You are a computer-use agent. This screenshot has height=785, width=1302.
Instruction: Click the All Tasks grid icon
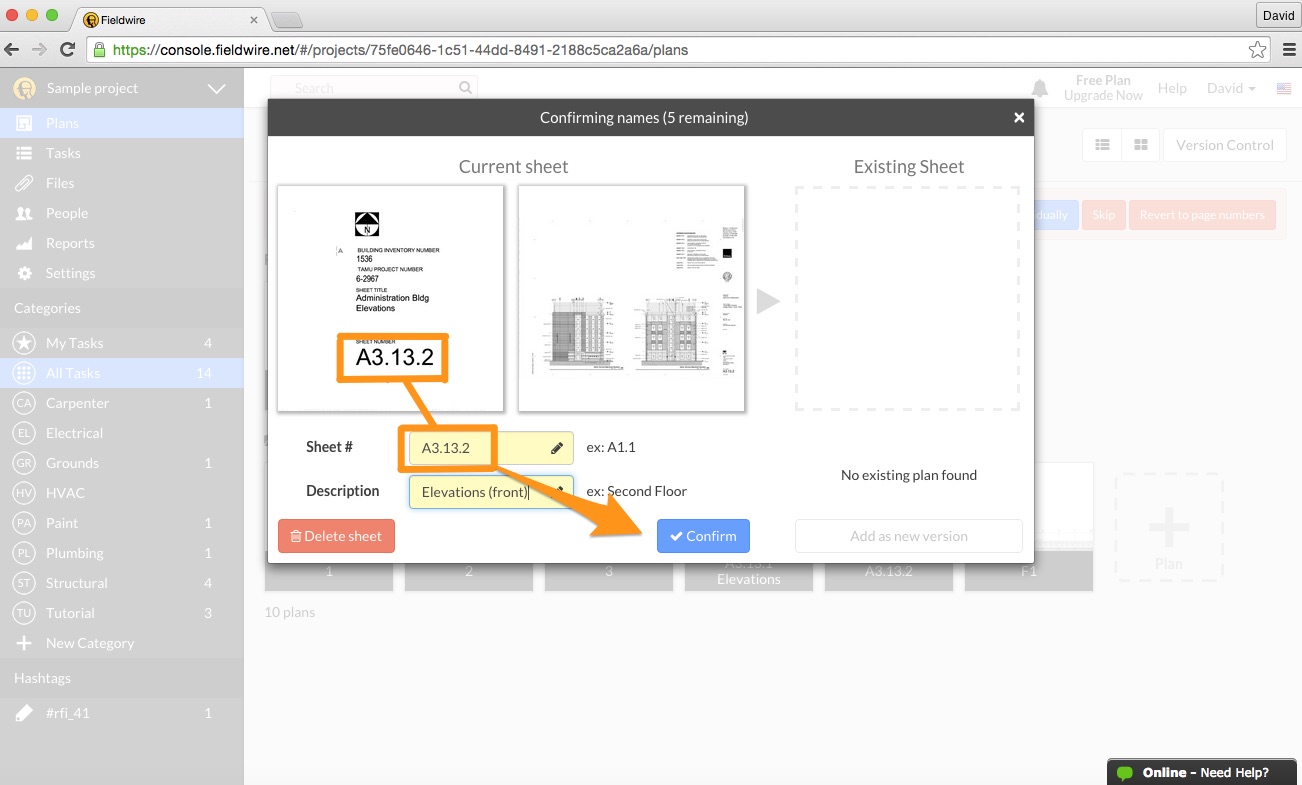(24, 373)
